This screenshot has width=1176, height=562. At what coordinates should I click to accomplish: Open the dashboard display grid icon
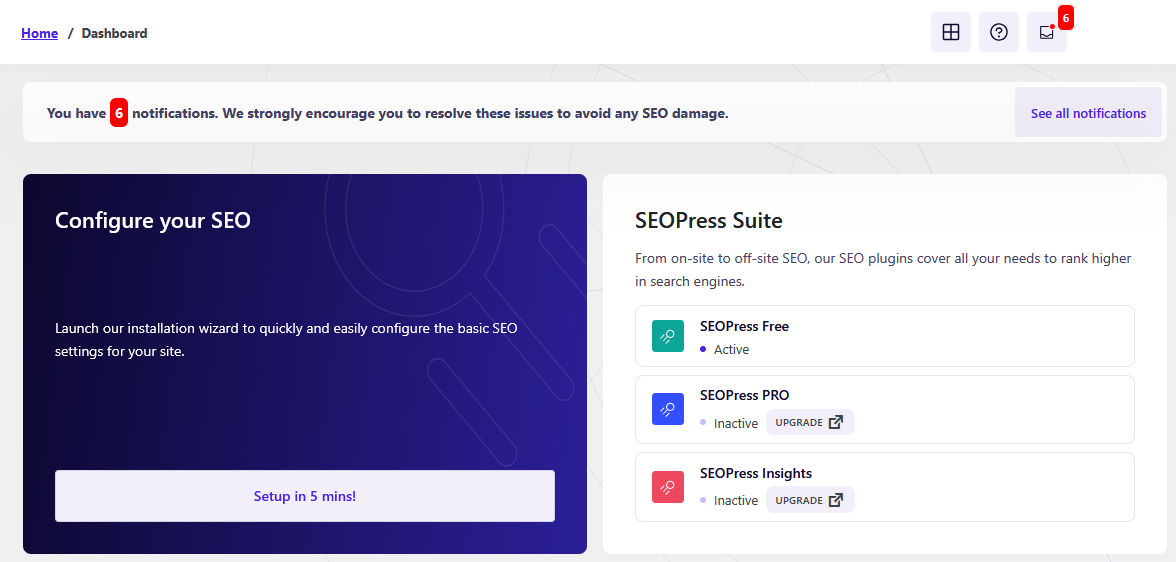pos(950,32)
